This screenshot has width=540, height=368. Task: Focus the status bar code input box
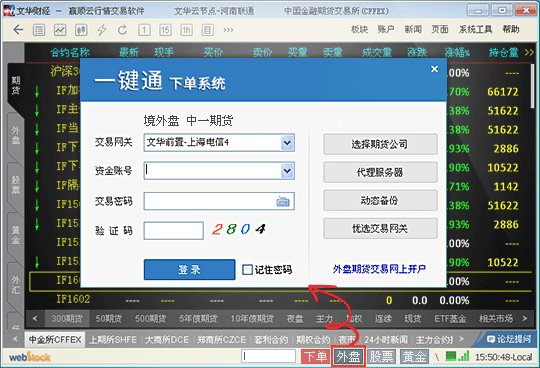point(269,356)
